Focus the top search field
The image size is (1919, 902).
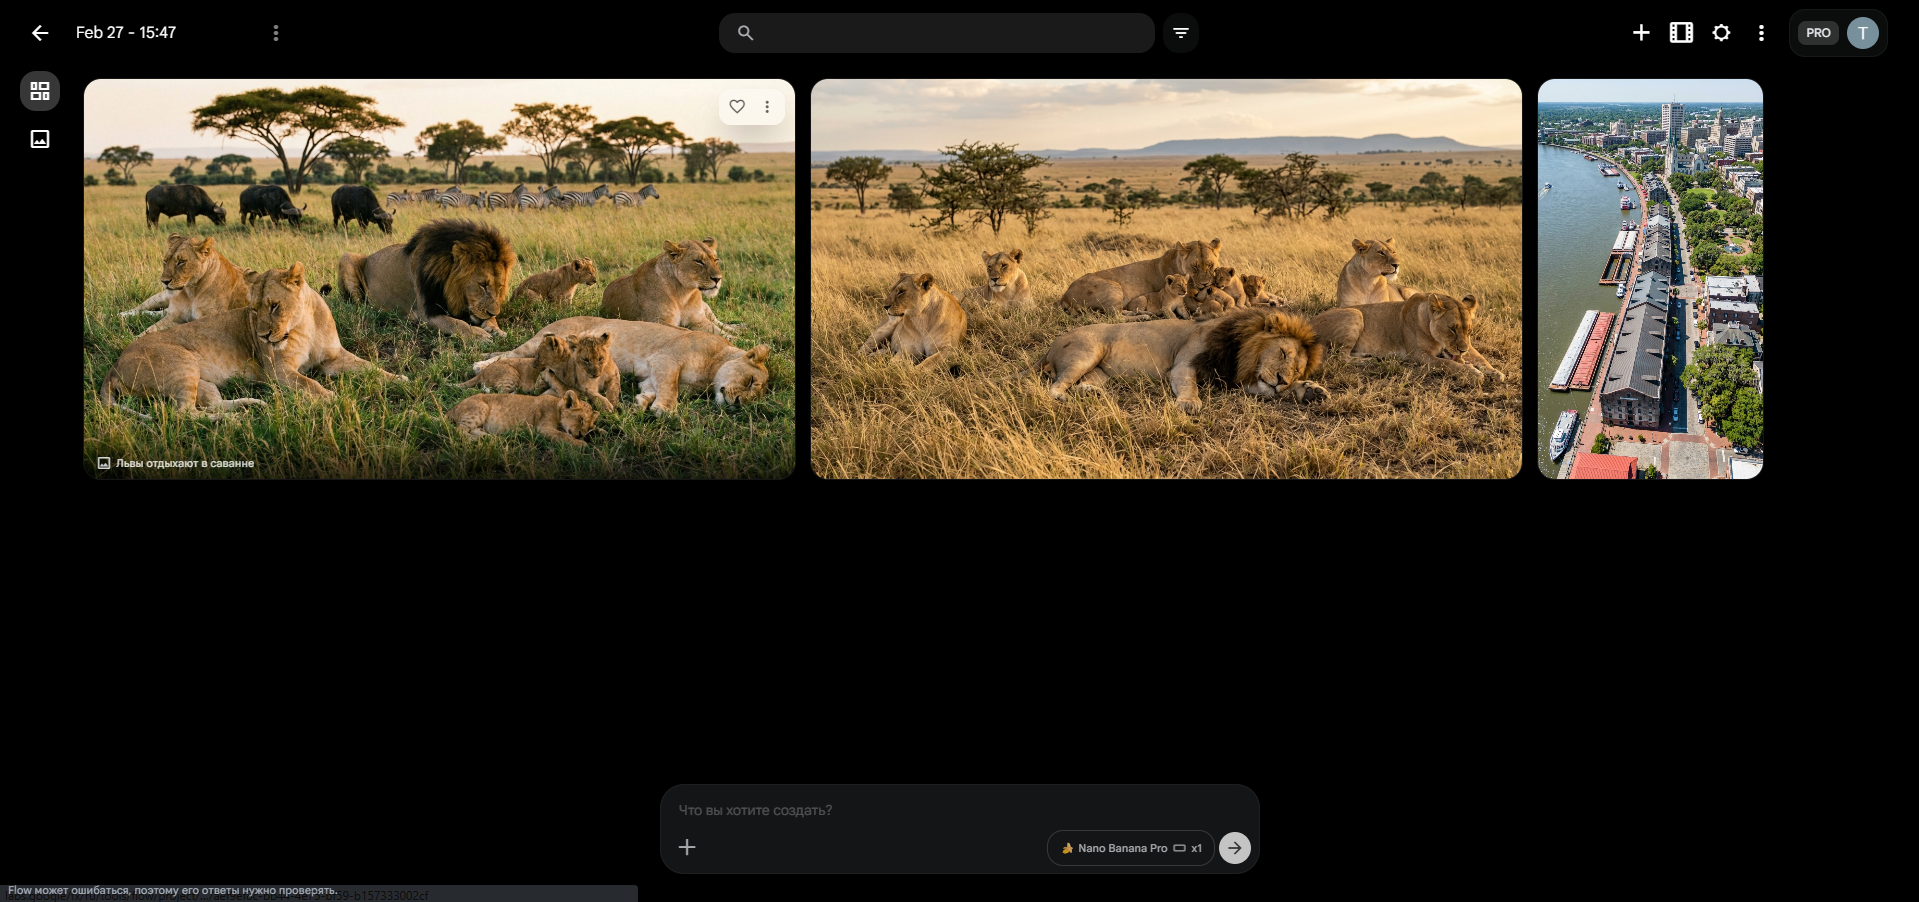click(x=950, y=33)
